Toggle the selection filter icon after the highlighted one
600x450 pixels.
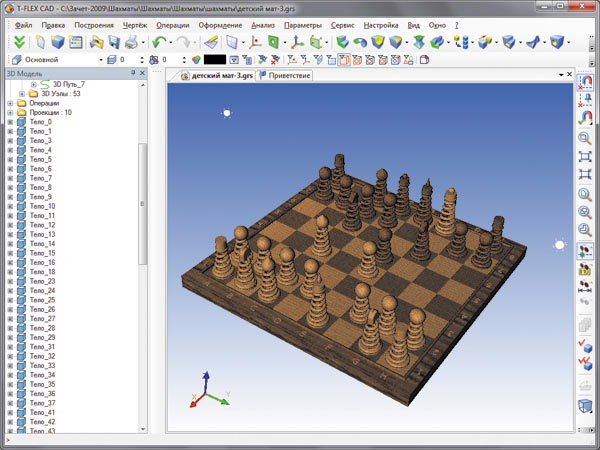click(357, 60)
